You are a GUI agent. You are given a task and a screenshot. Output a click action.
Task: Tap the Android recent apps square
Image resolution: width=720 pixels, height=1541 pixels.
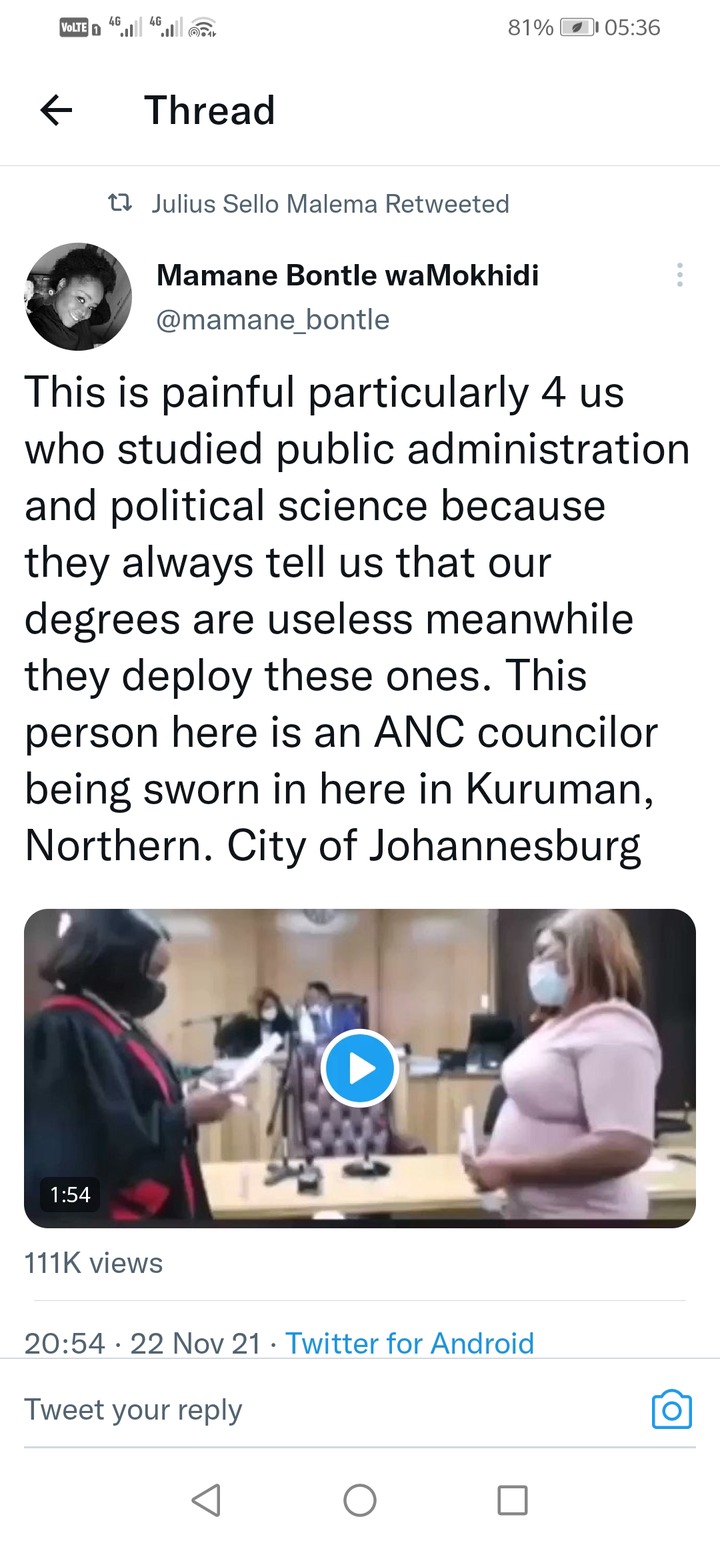click(513, 1500)
